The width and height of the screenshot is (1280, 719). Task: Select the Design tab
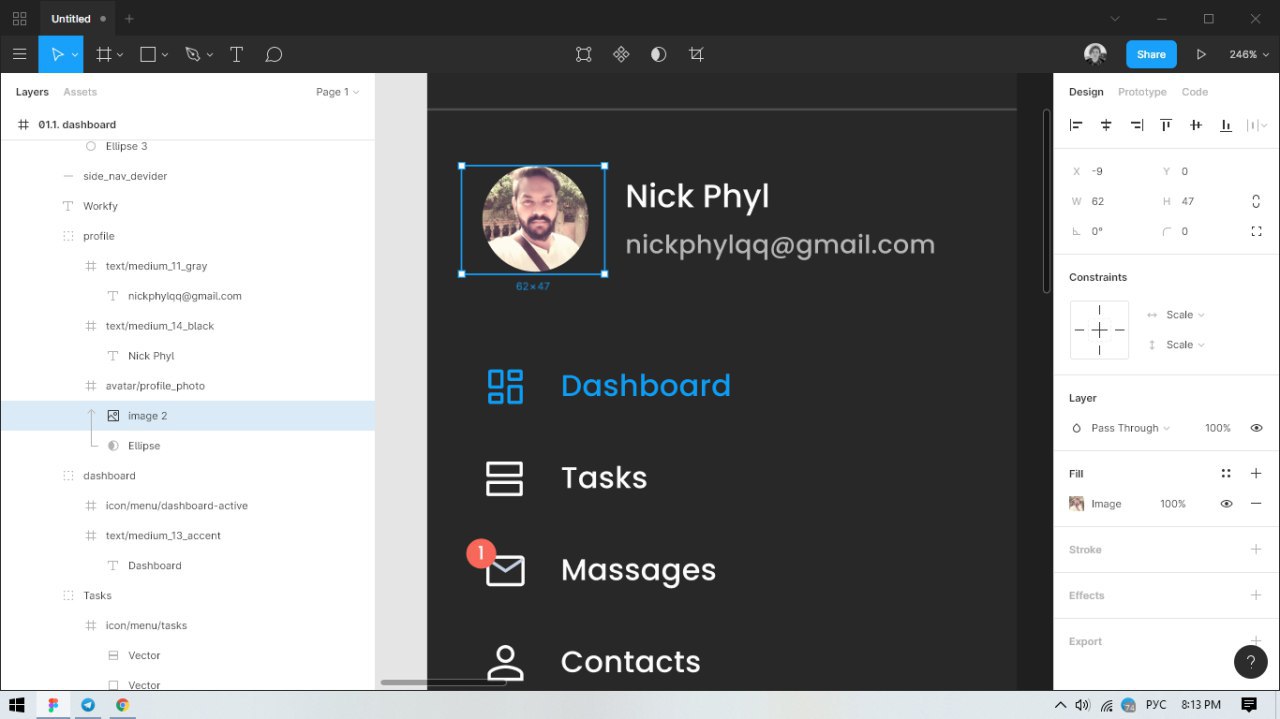pyautogui.click(x=1086, y=92)
